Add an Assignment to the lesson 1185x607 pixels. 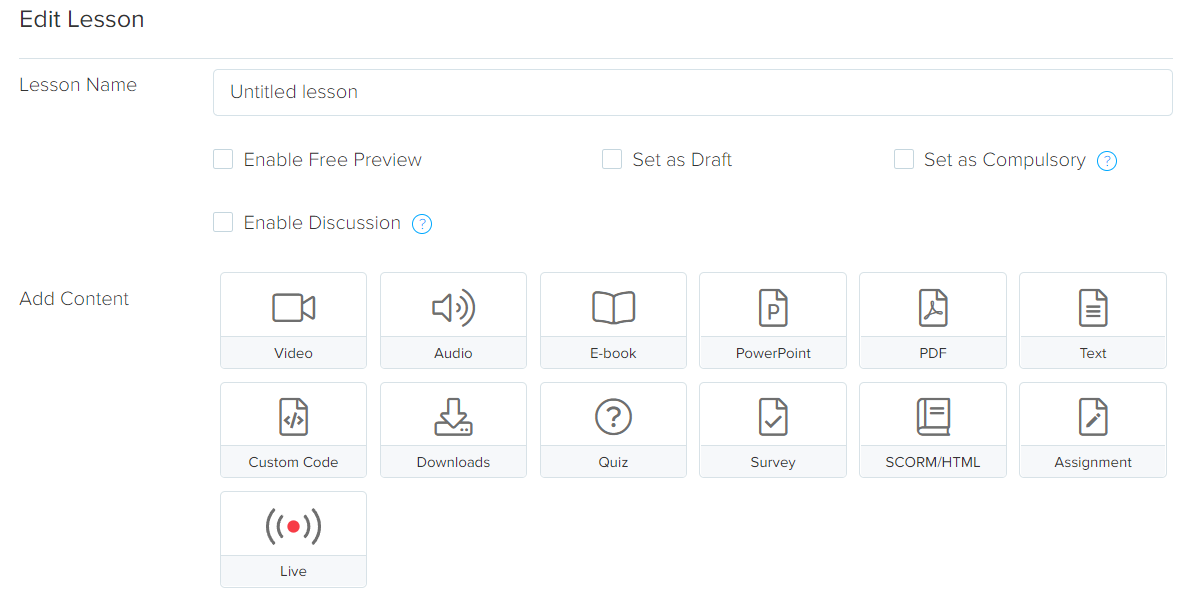[x=1093, y=430]
